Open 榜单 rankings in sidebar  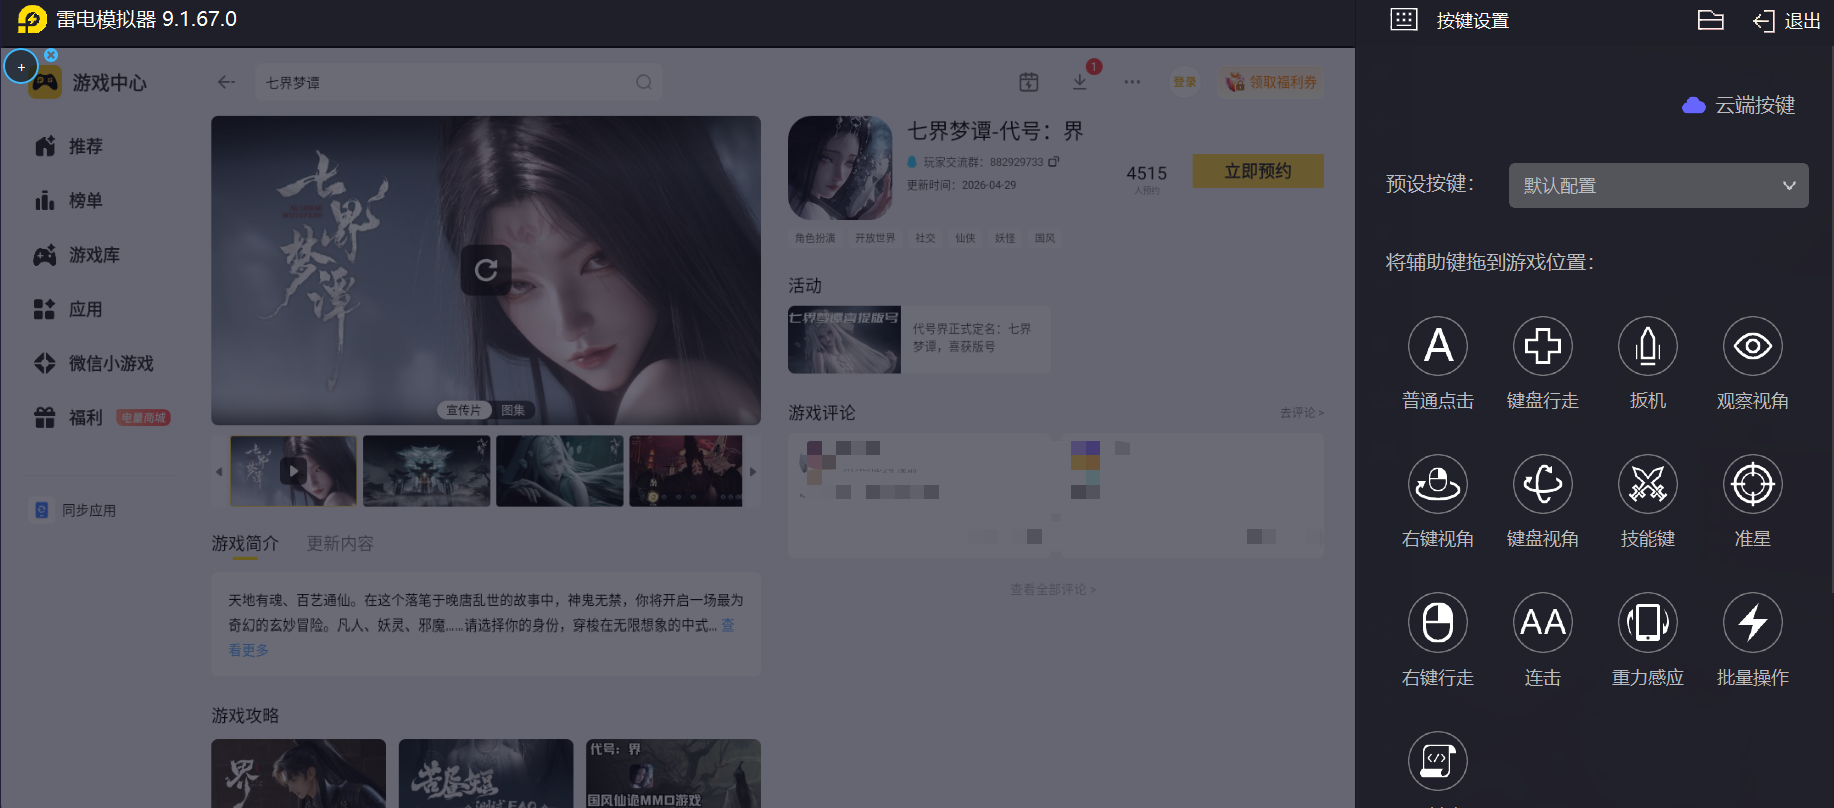click(69, 200)
